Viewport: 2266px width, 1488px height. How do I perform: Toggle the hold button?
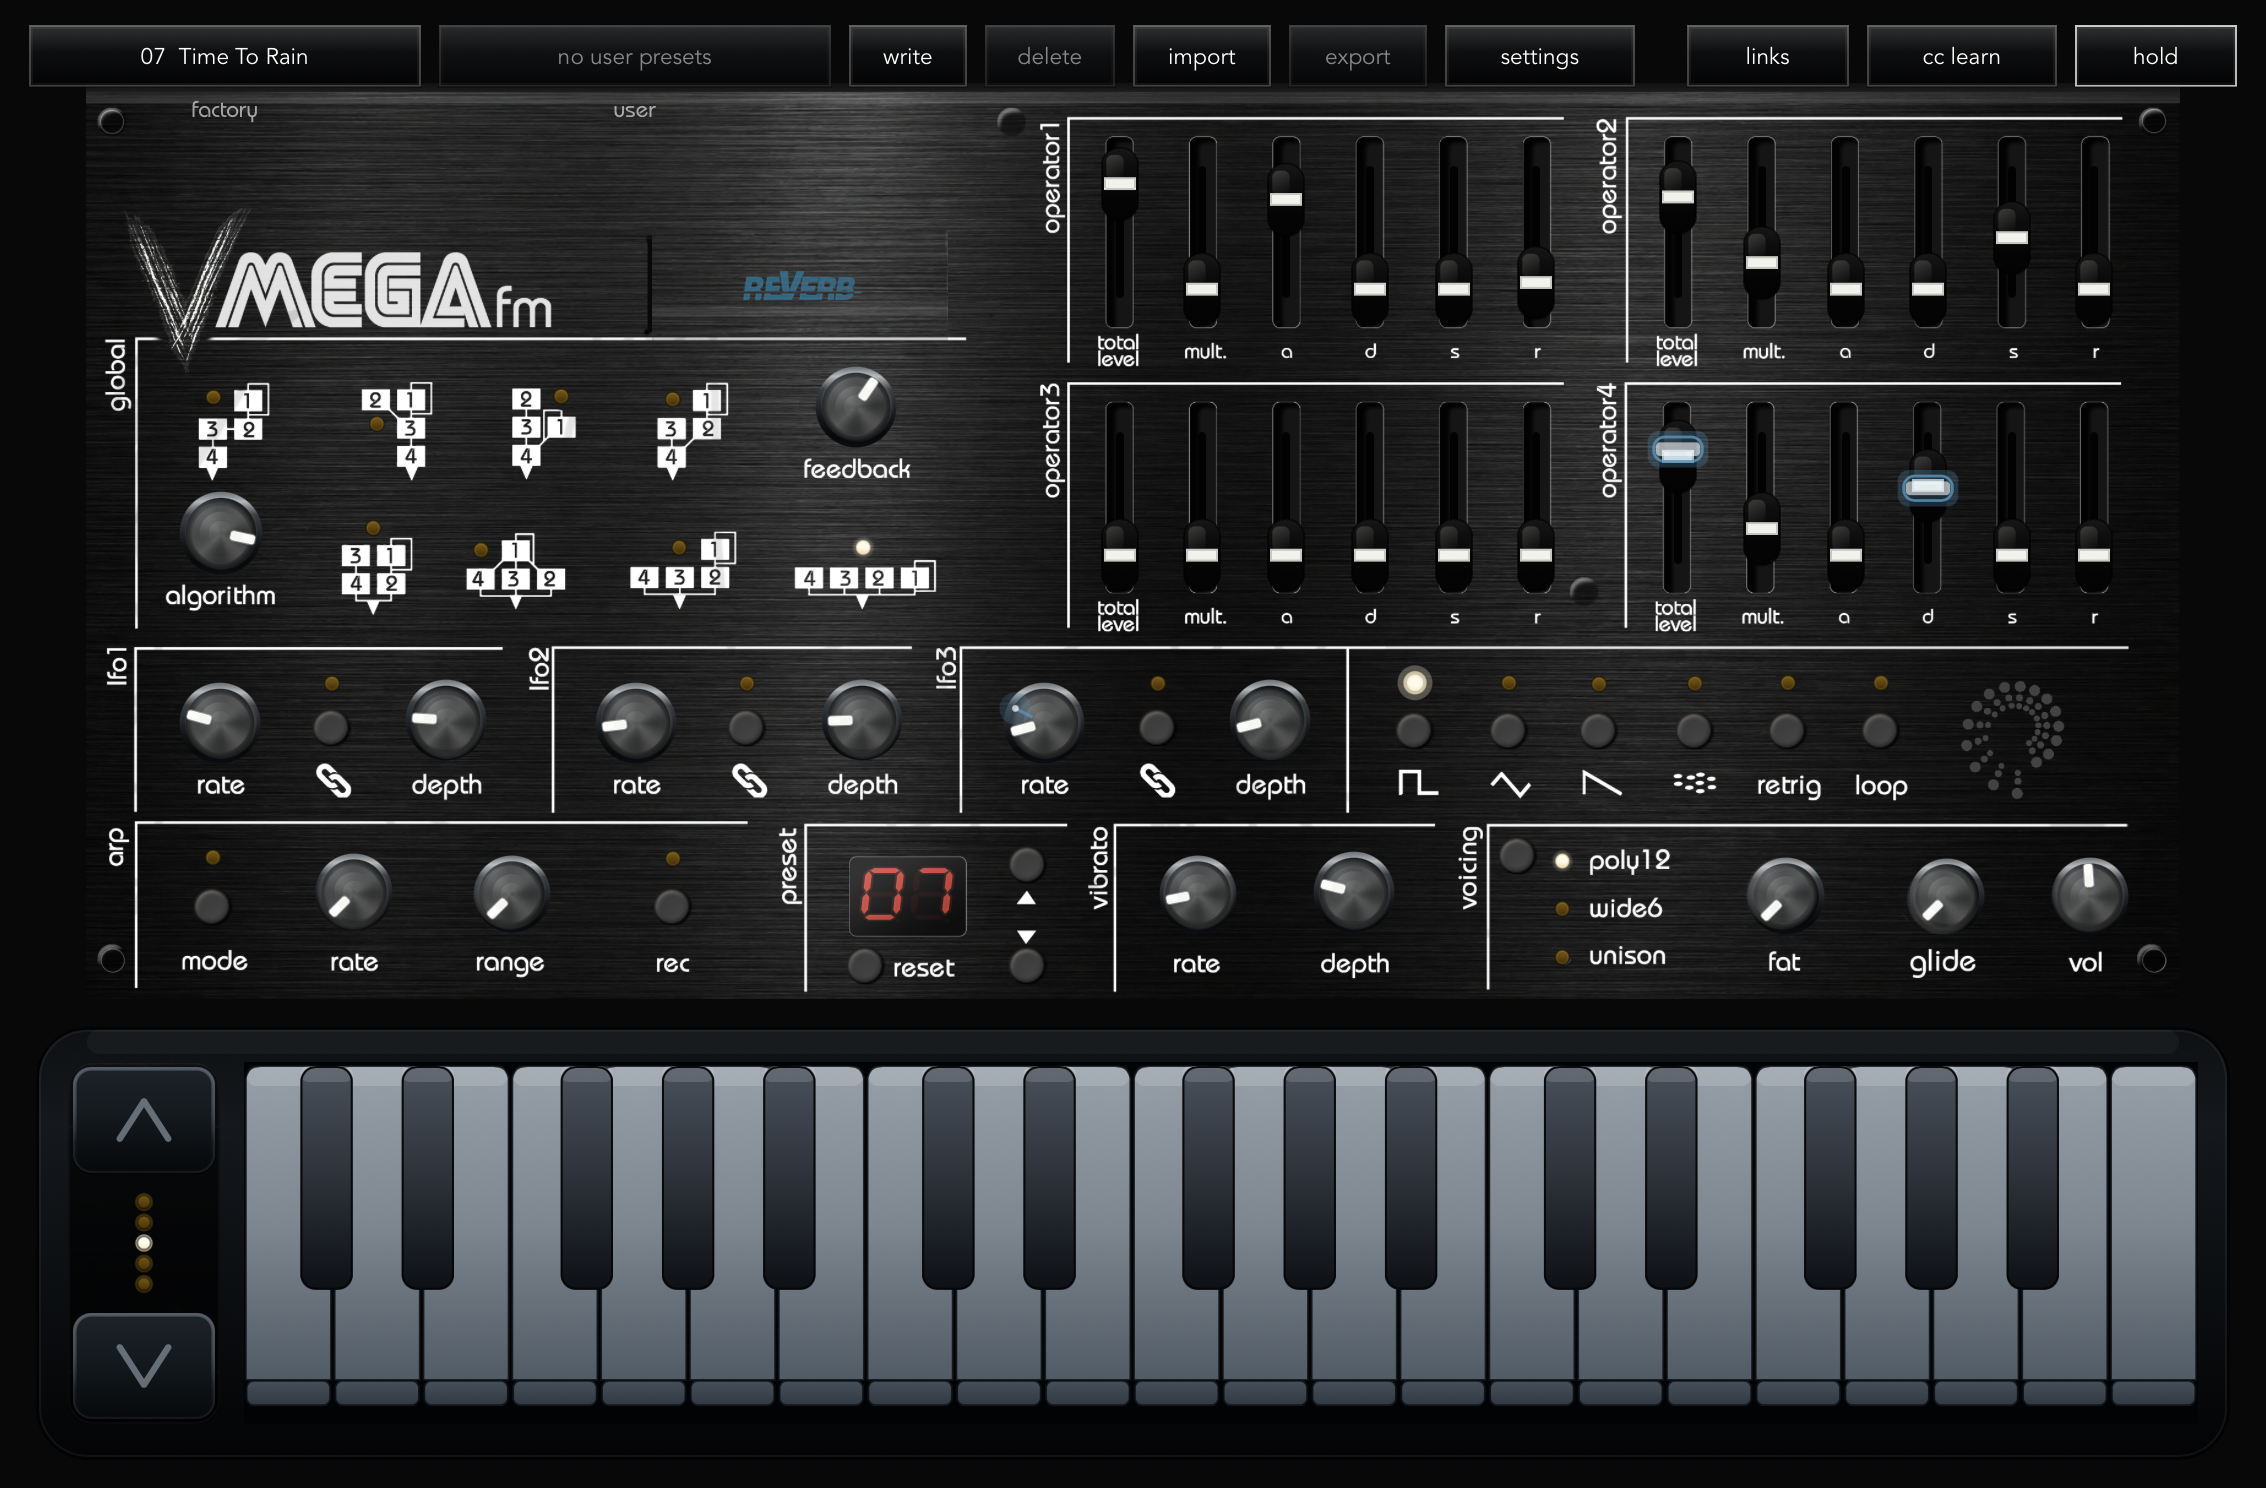click(x=2156, y=56)
